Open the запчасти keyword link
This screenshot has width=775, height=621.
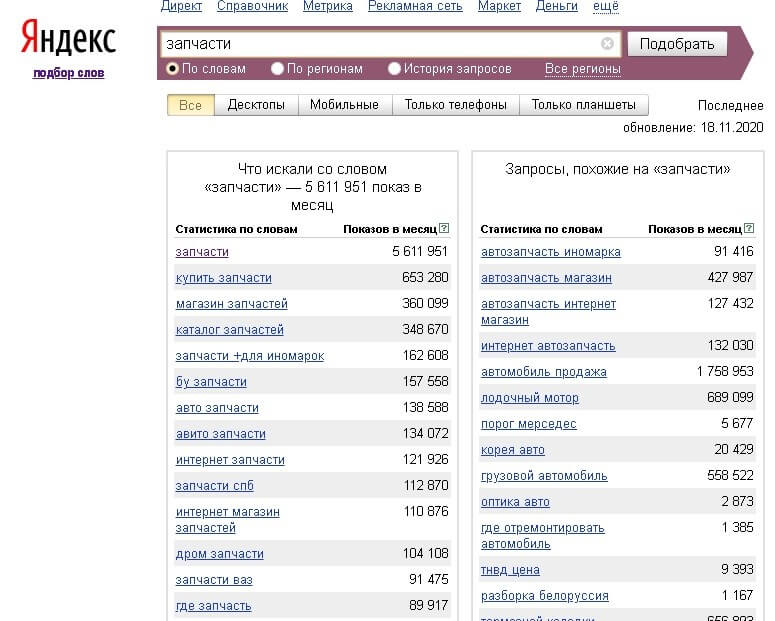pyautogui.click(x=202, y=252)
